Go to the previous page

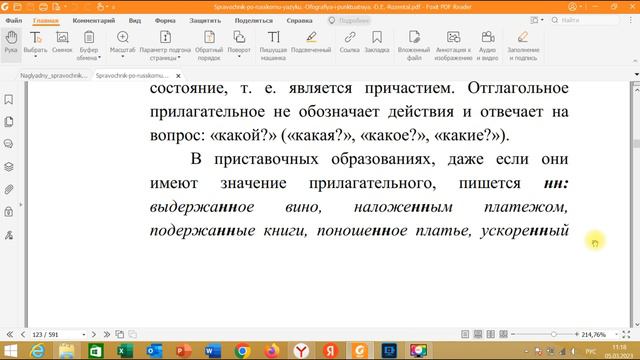click(x=23, y=334)
